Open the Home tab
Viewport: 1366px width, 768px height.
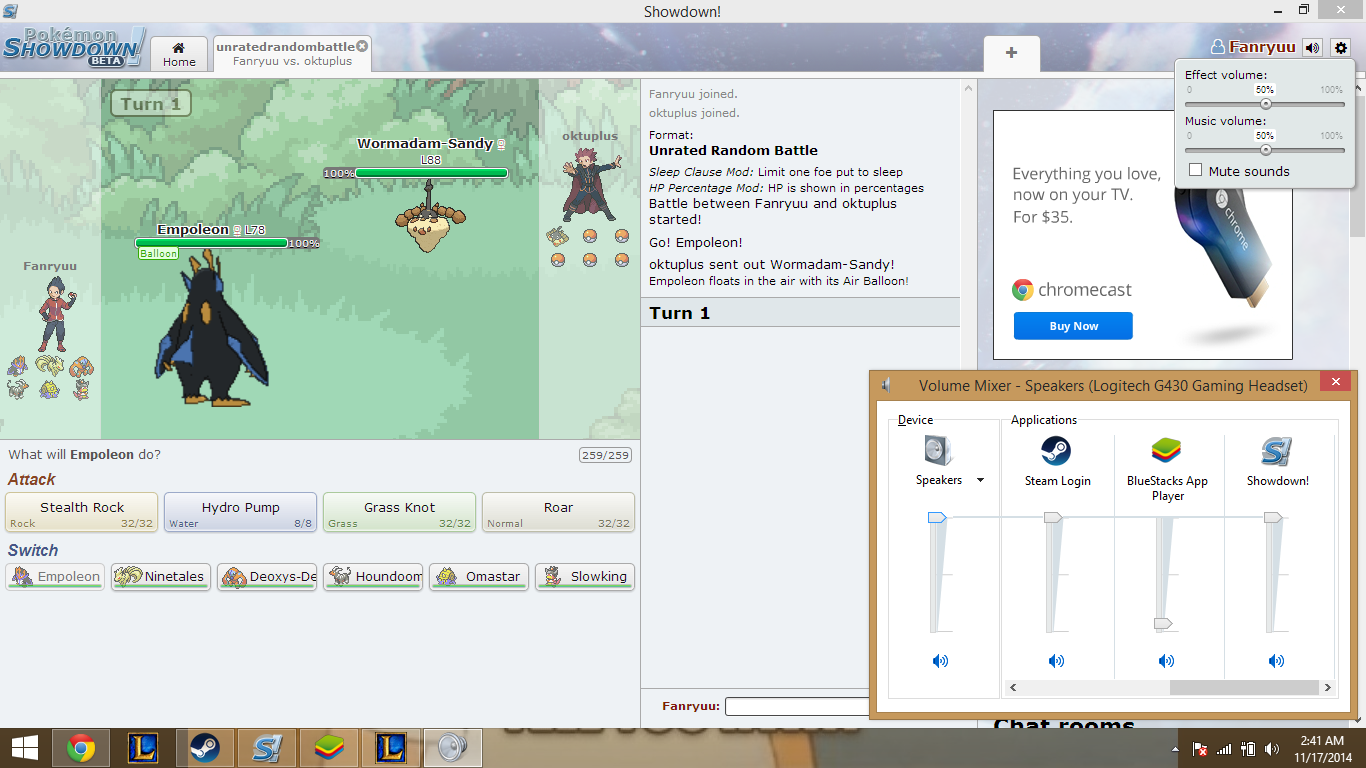pos(179,54)
